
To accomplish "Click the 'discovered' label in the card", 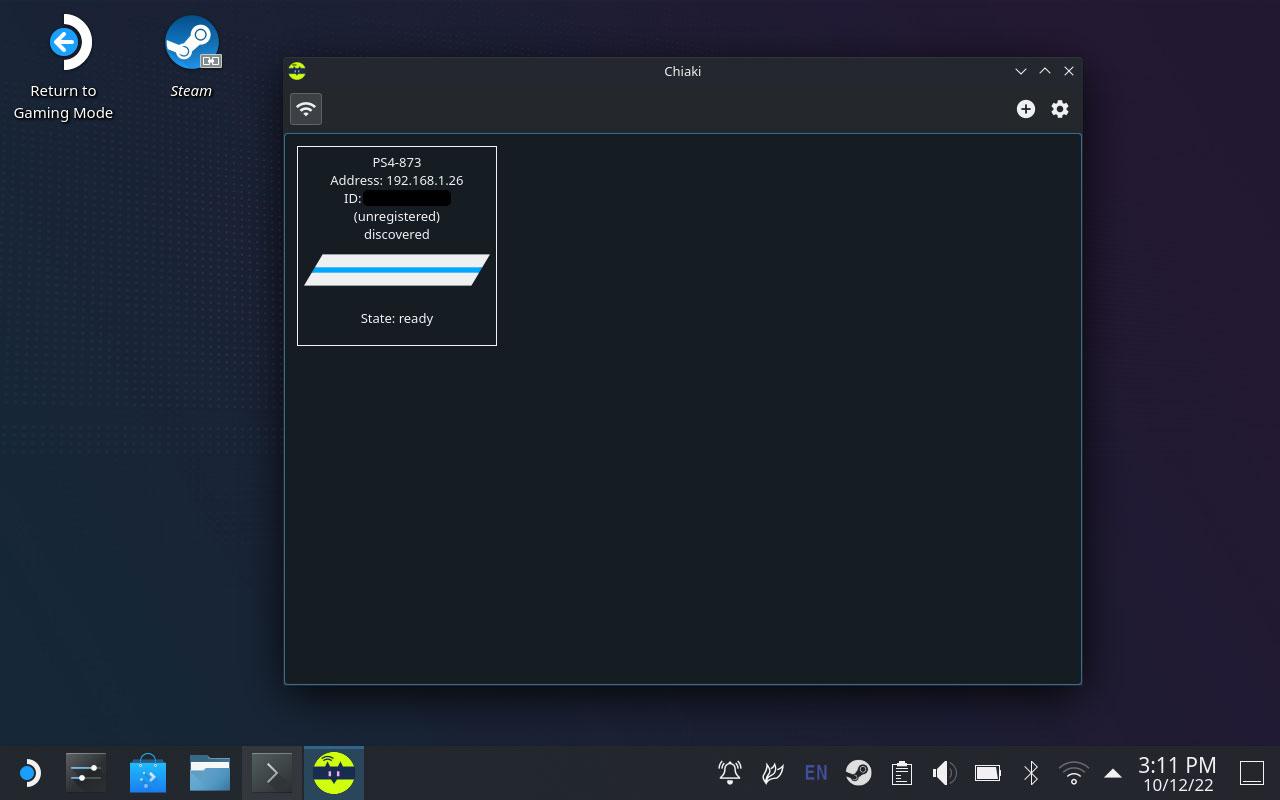I will (397, 234).
